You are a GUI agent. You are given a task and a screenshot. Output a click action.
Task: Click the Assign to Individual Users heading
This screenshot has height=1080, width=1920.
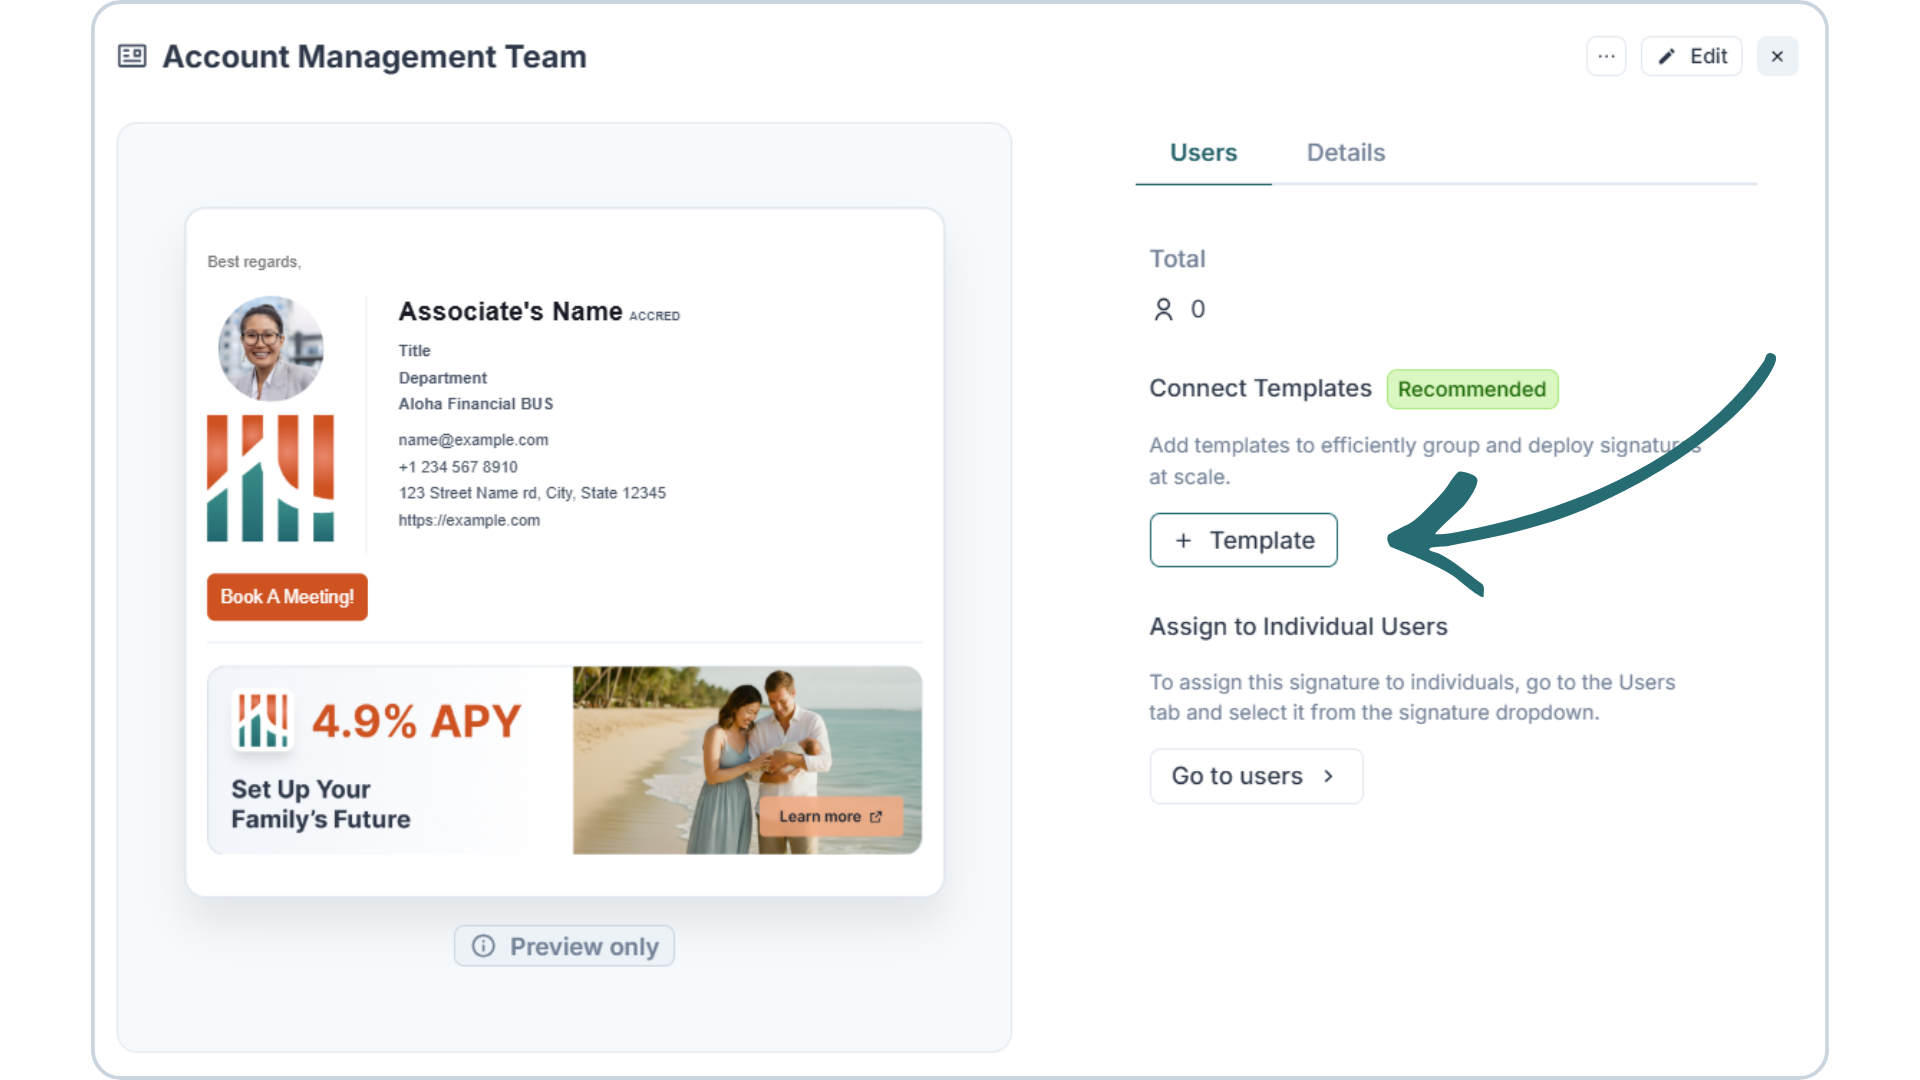pyautogui.click(x=1298, y=626)
